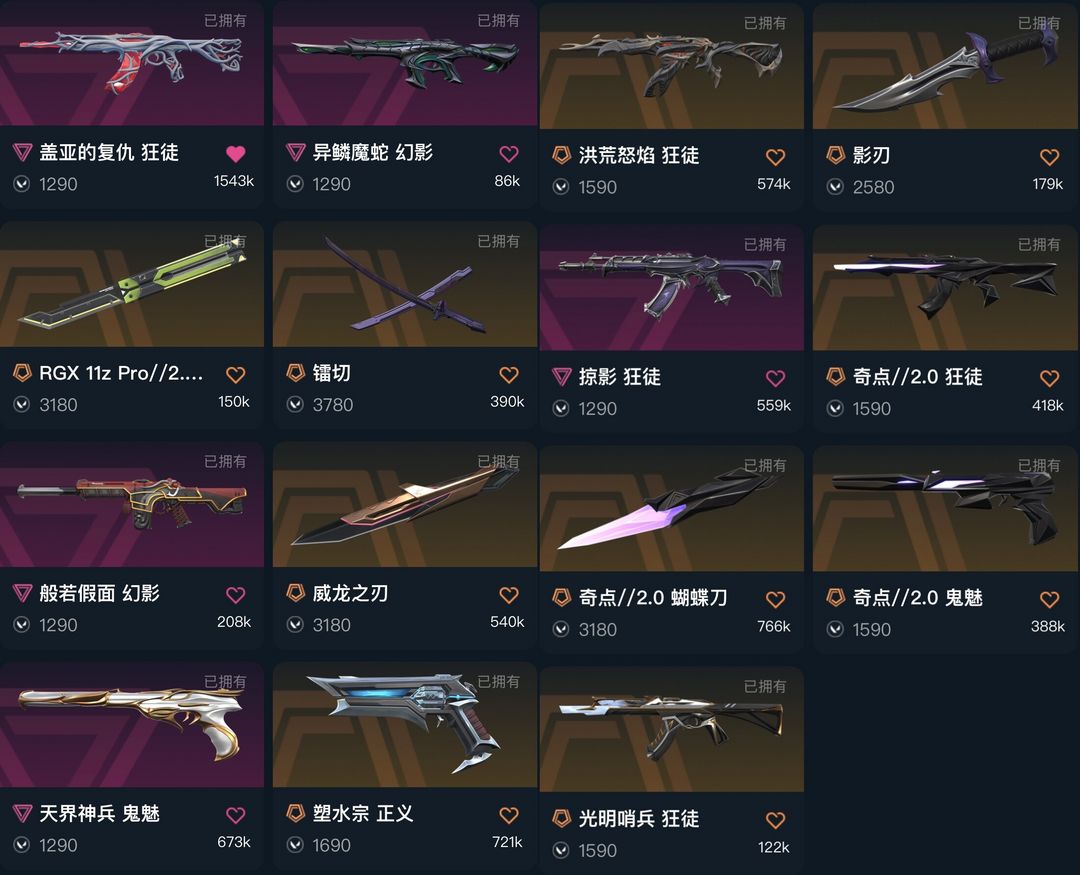Click the heart icon on 镭切
Image resolution: width=1080 pixels, height=875 pixels.
(509, 375)
